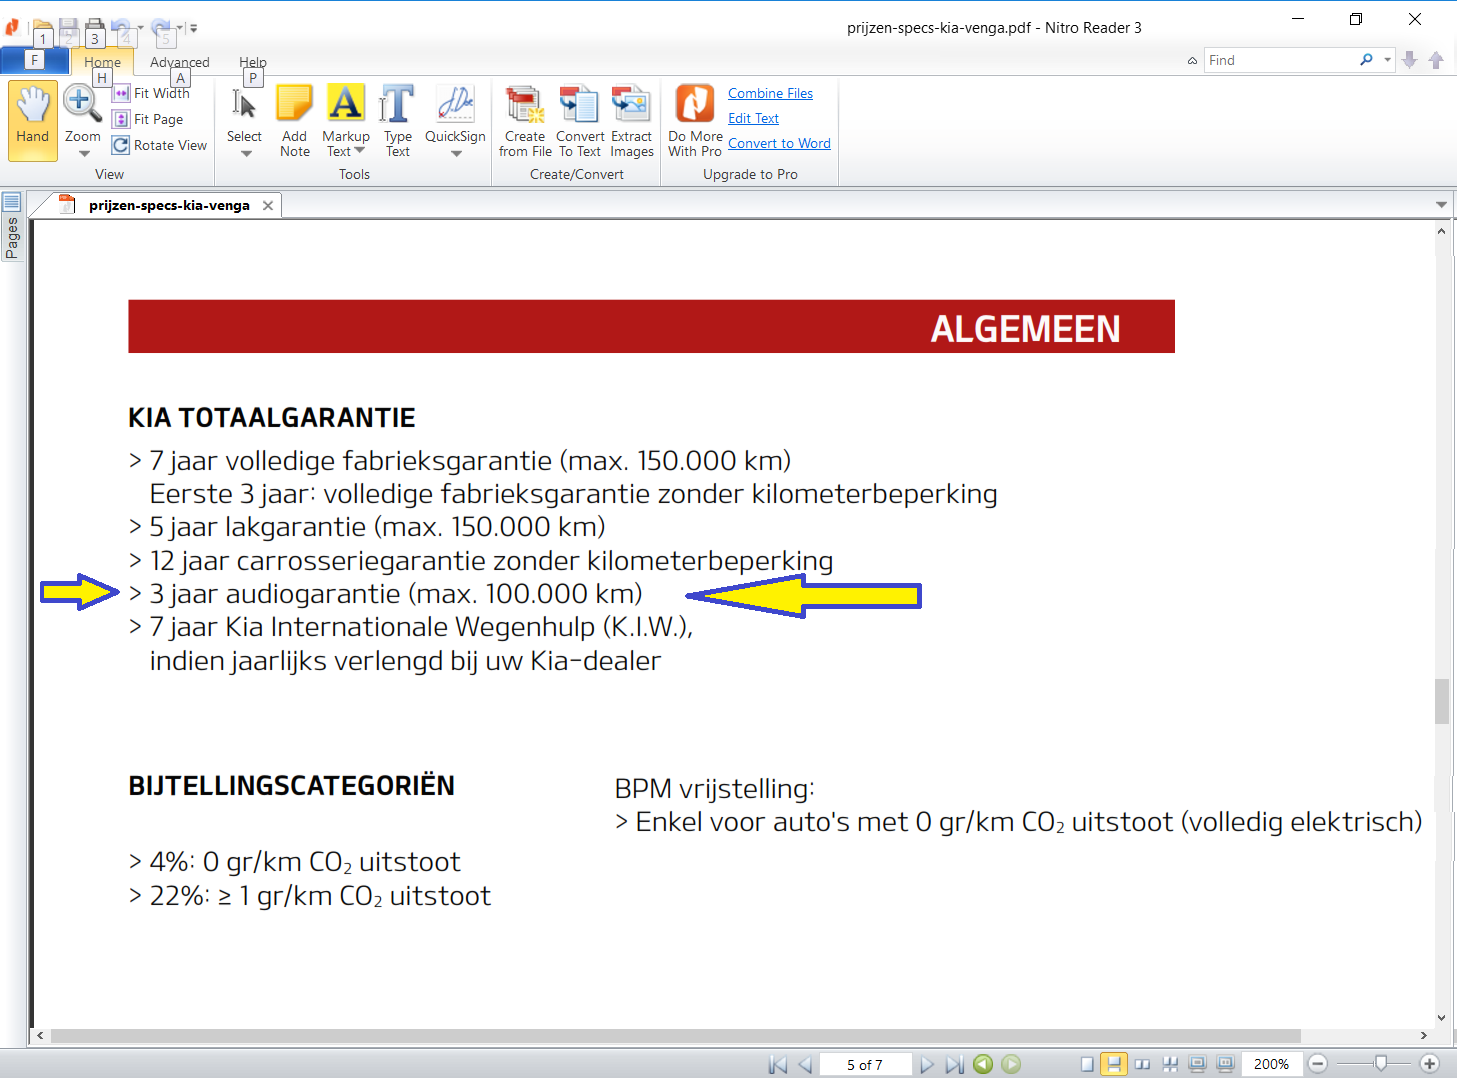
Task: Expand Markup Text dropdown arrow
Action: tap(360, 151)
